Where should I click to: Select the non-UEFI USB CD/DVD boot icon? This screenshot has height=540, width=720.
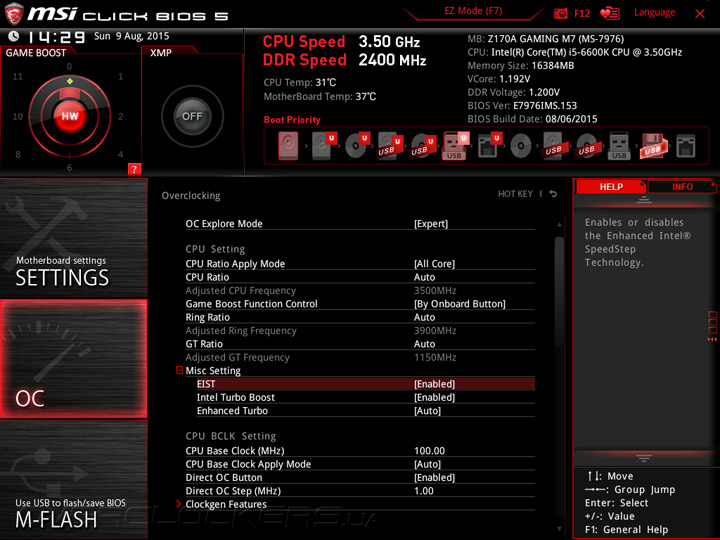pos(586,146)
